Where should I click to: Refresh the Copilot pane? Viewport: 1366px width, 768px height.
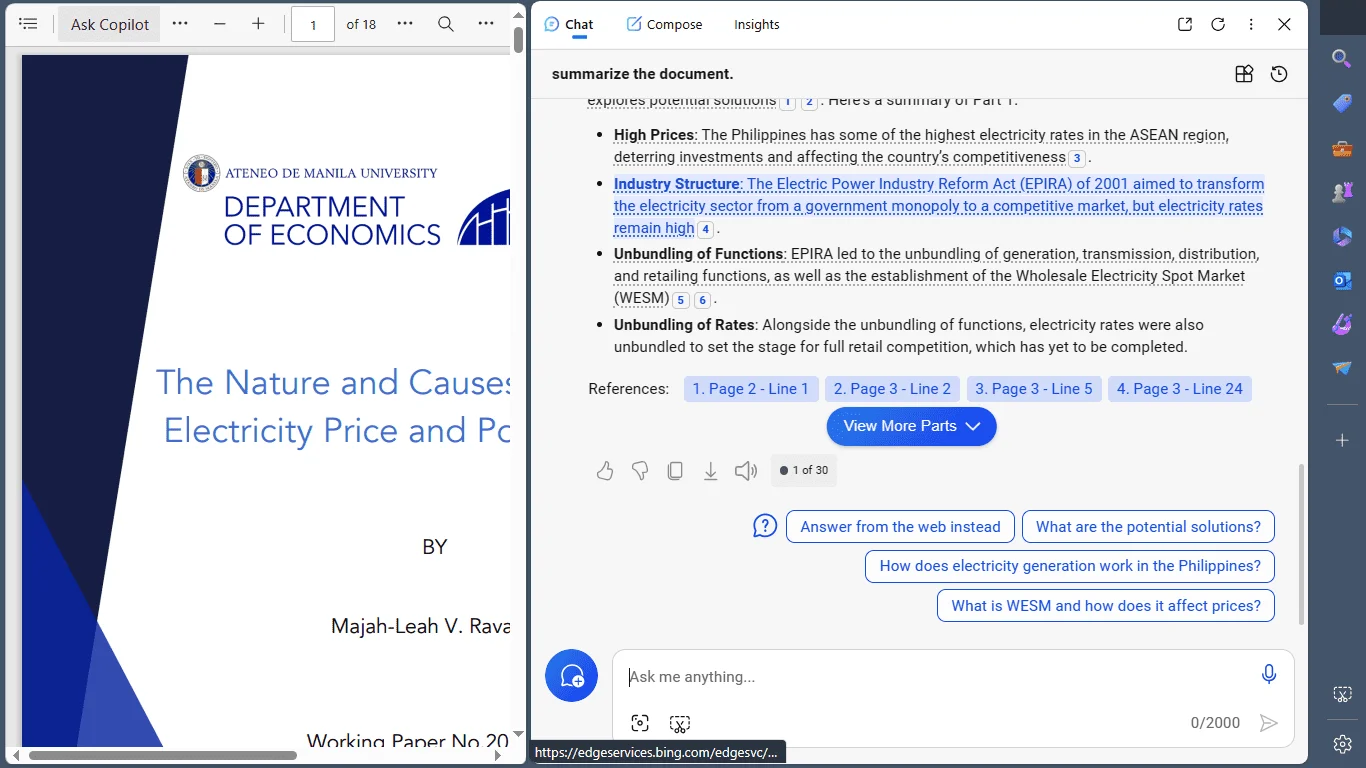point(1218,24)
